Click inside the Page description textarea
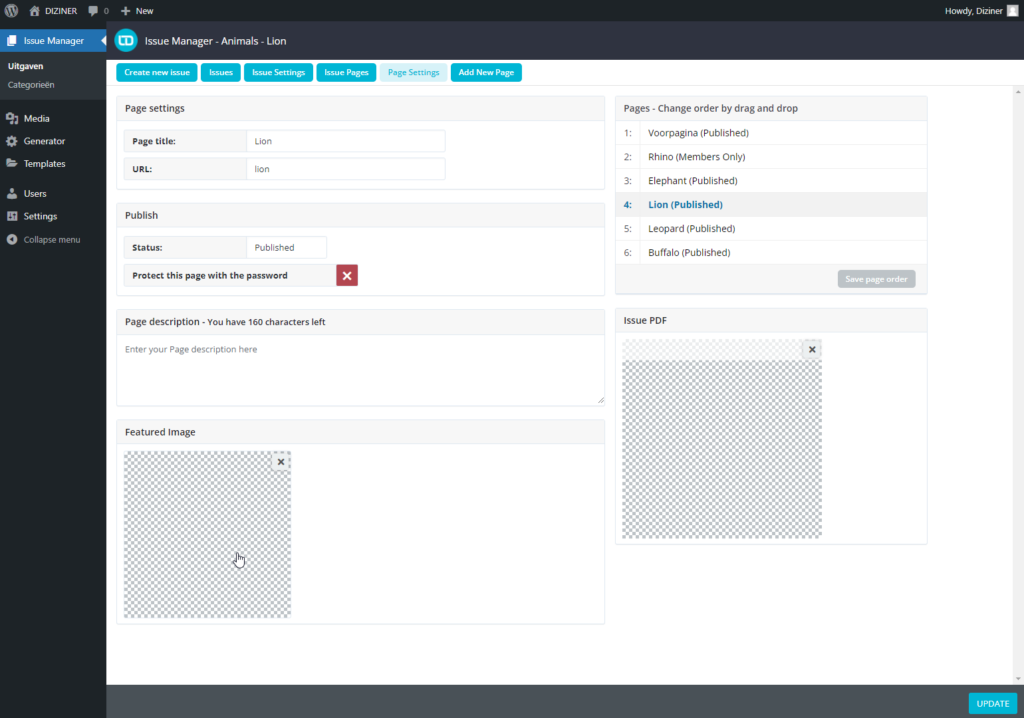 360,370
